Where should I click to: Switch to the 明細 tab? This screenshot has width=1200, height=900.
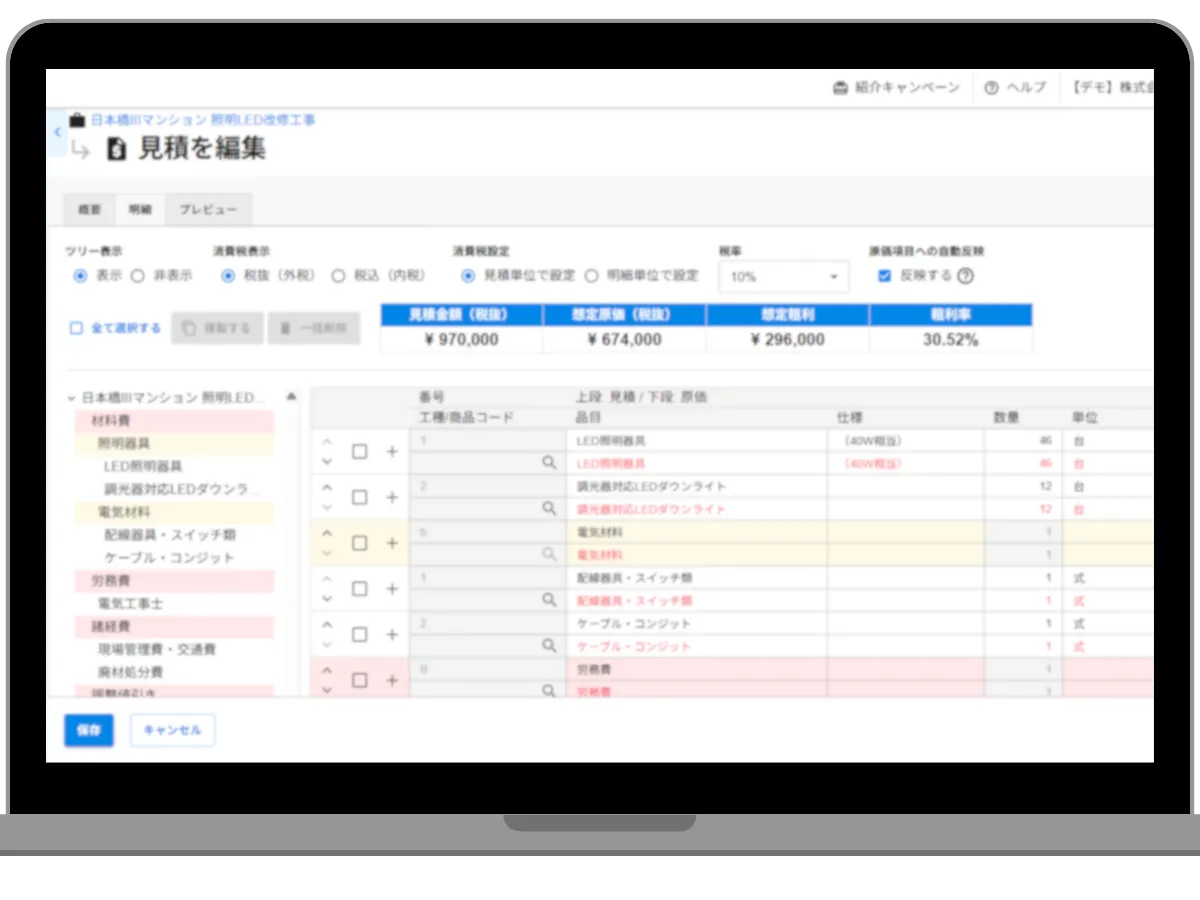pos(140,210)
